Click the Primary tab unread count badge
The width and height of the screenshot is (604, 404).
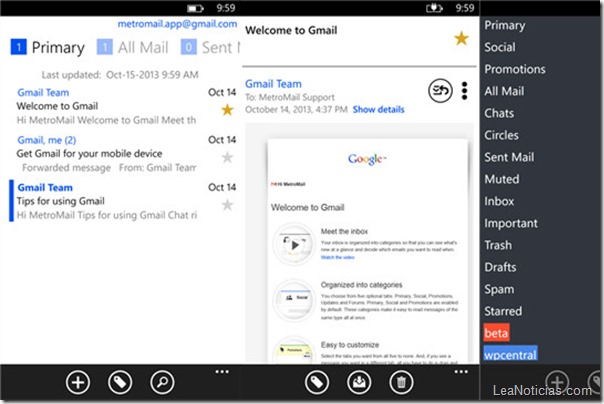[18, 47]
